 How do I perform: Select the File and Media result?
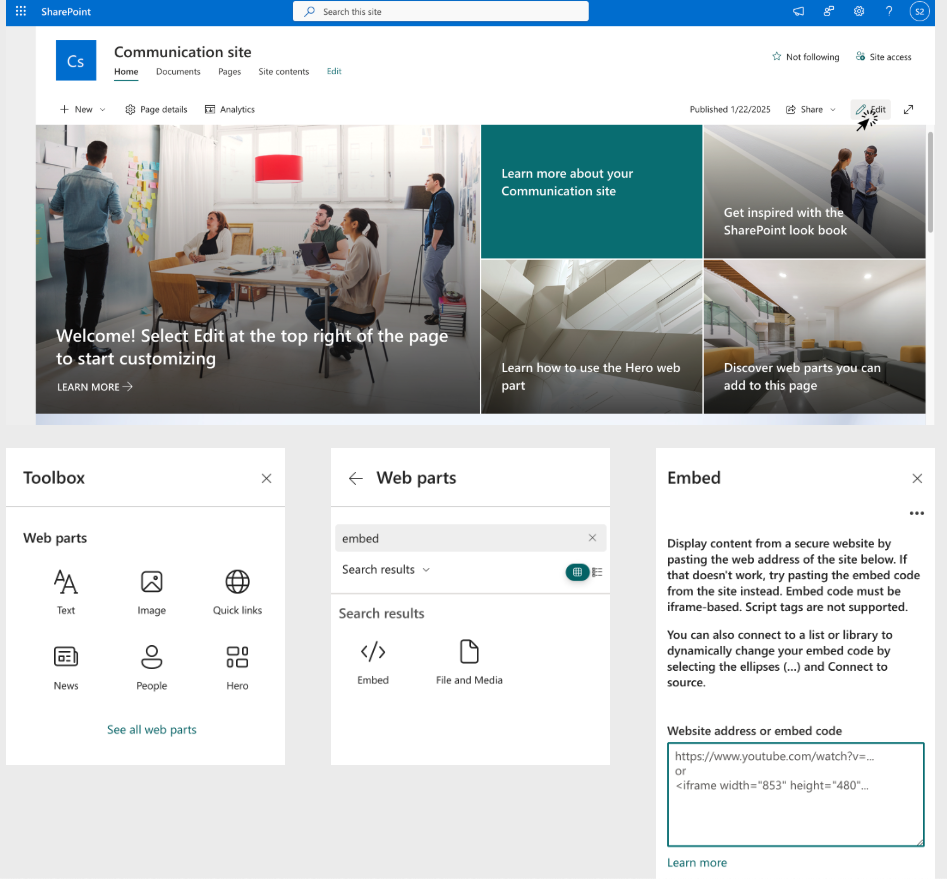pos(469,662)
